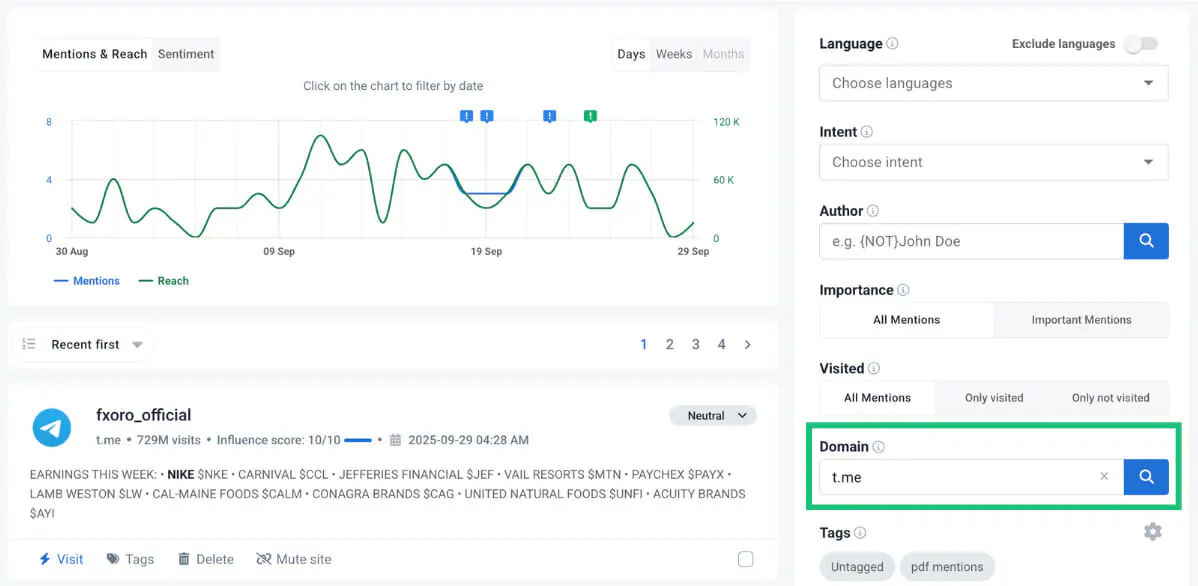
Task: Tick the checkbox on the mention card
Action: [745, 559]
